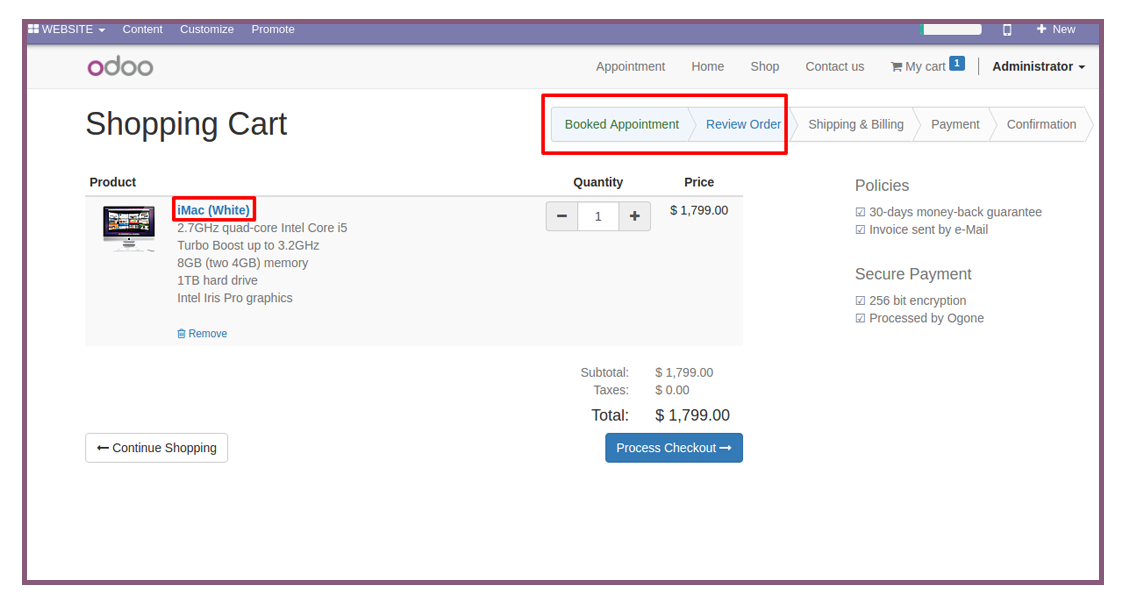Click the Processed by Ogone text

coord(926,318)
